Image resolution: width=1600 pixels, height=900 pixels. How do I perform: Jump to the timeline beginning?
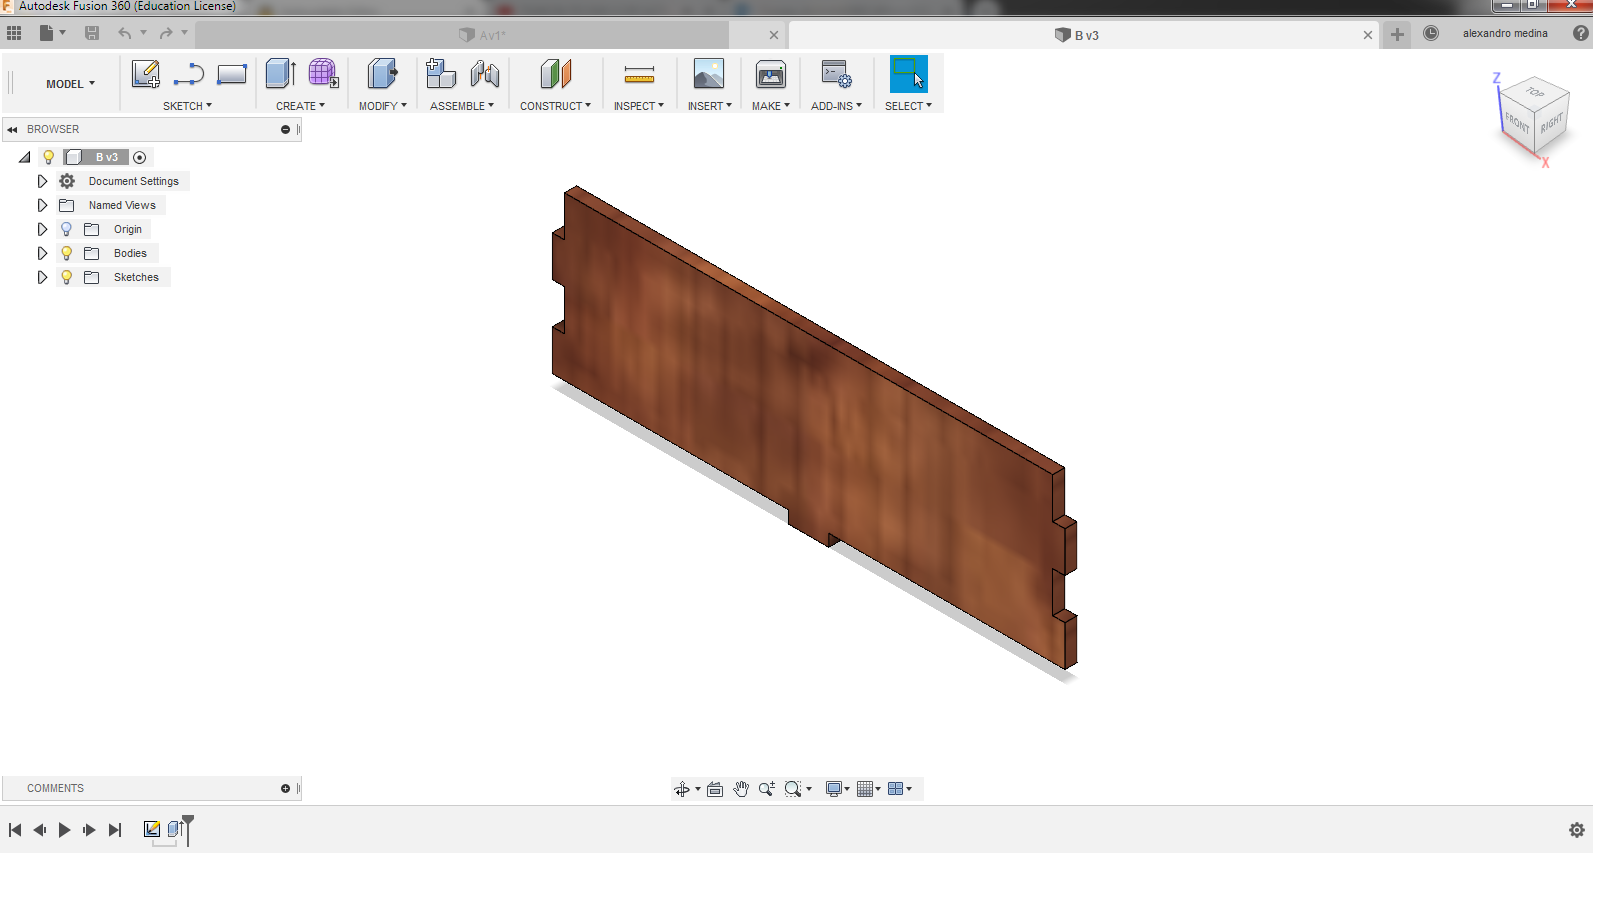coord(15,830)
